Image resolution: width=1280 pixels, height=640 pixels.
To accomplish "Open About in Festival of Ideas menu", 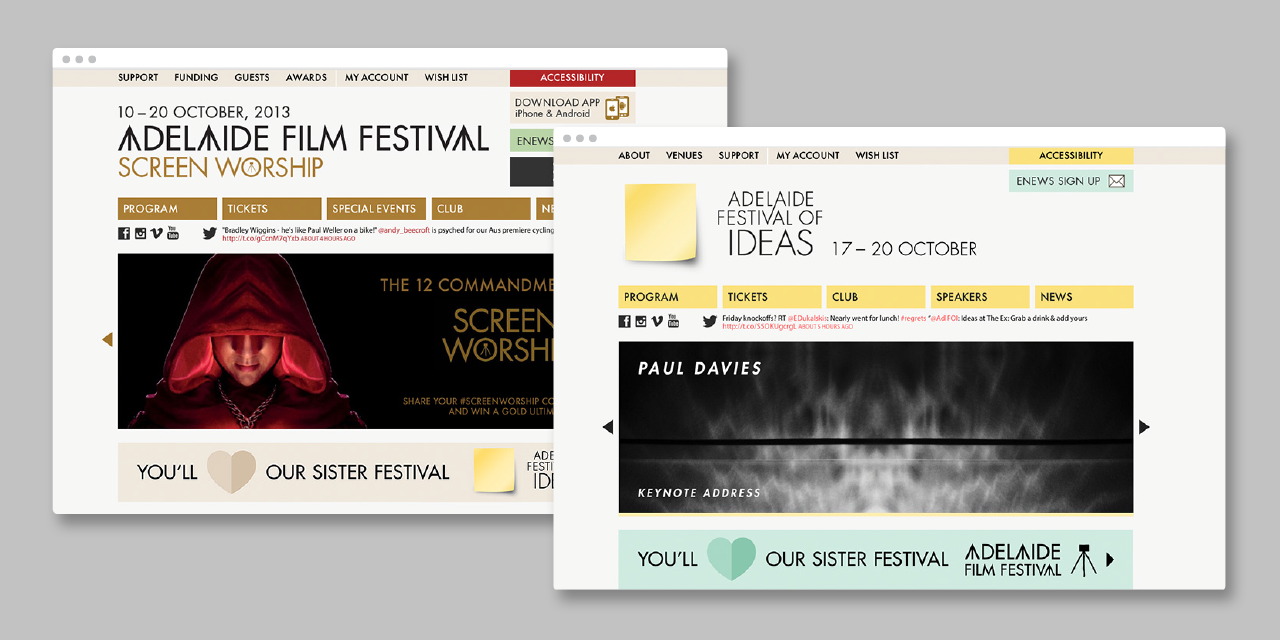I will pos(634,155).
